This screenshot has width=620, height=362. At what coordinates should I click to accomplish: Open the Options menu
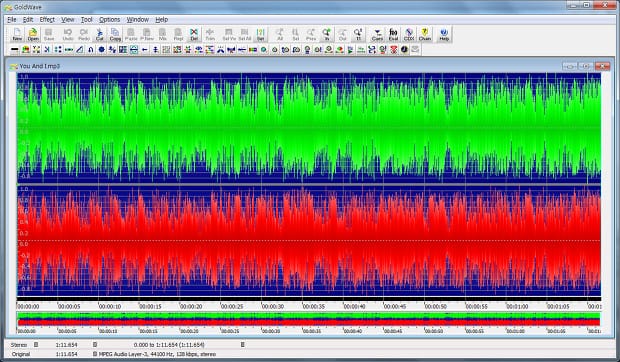pos(110,19)
